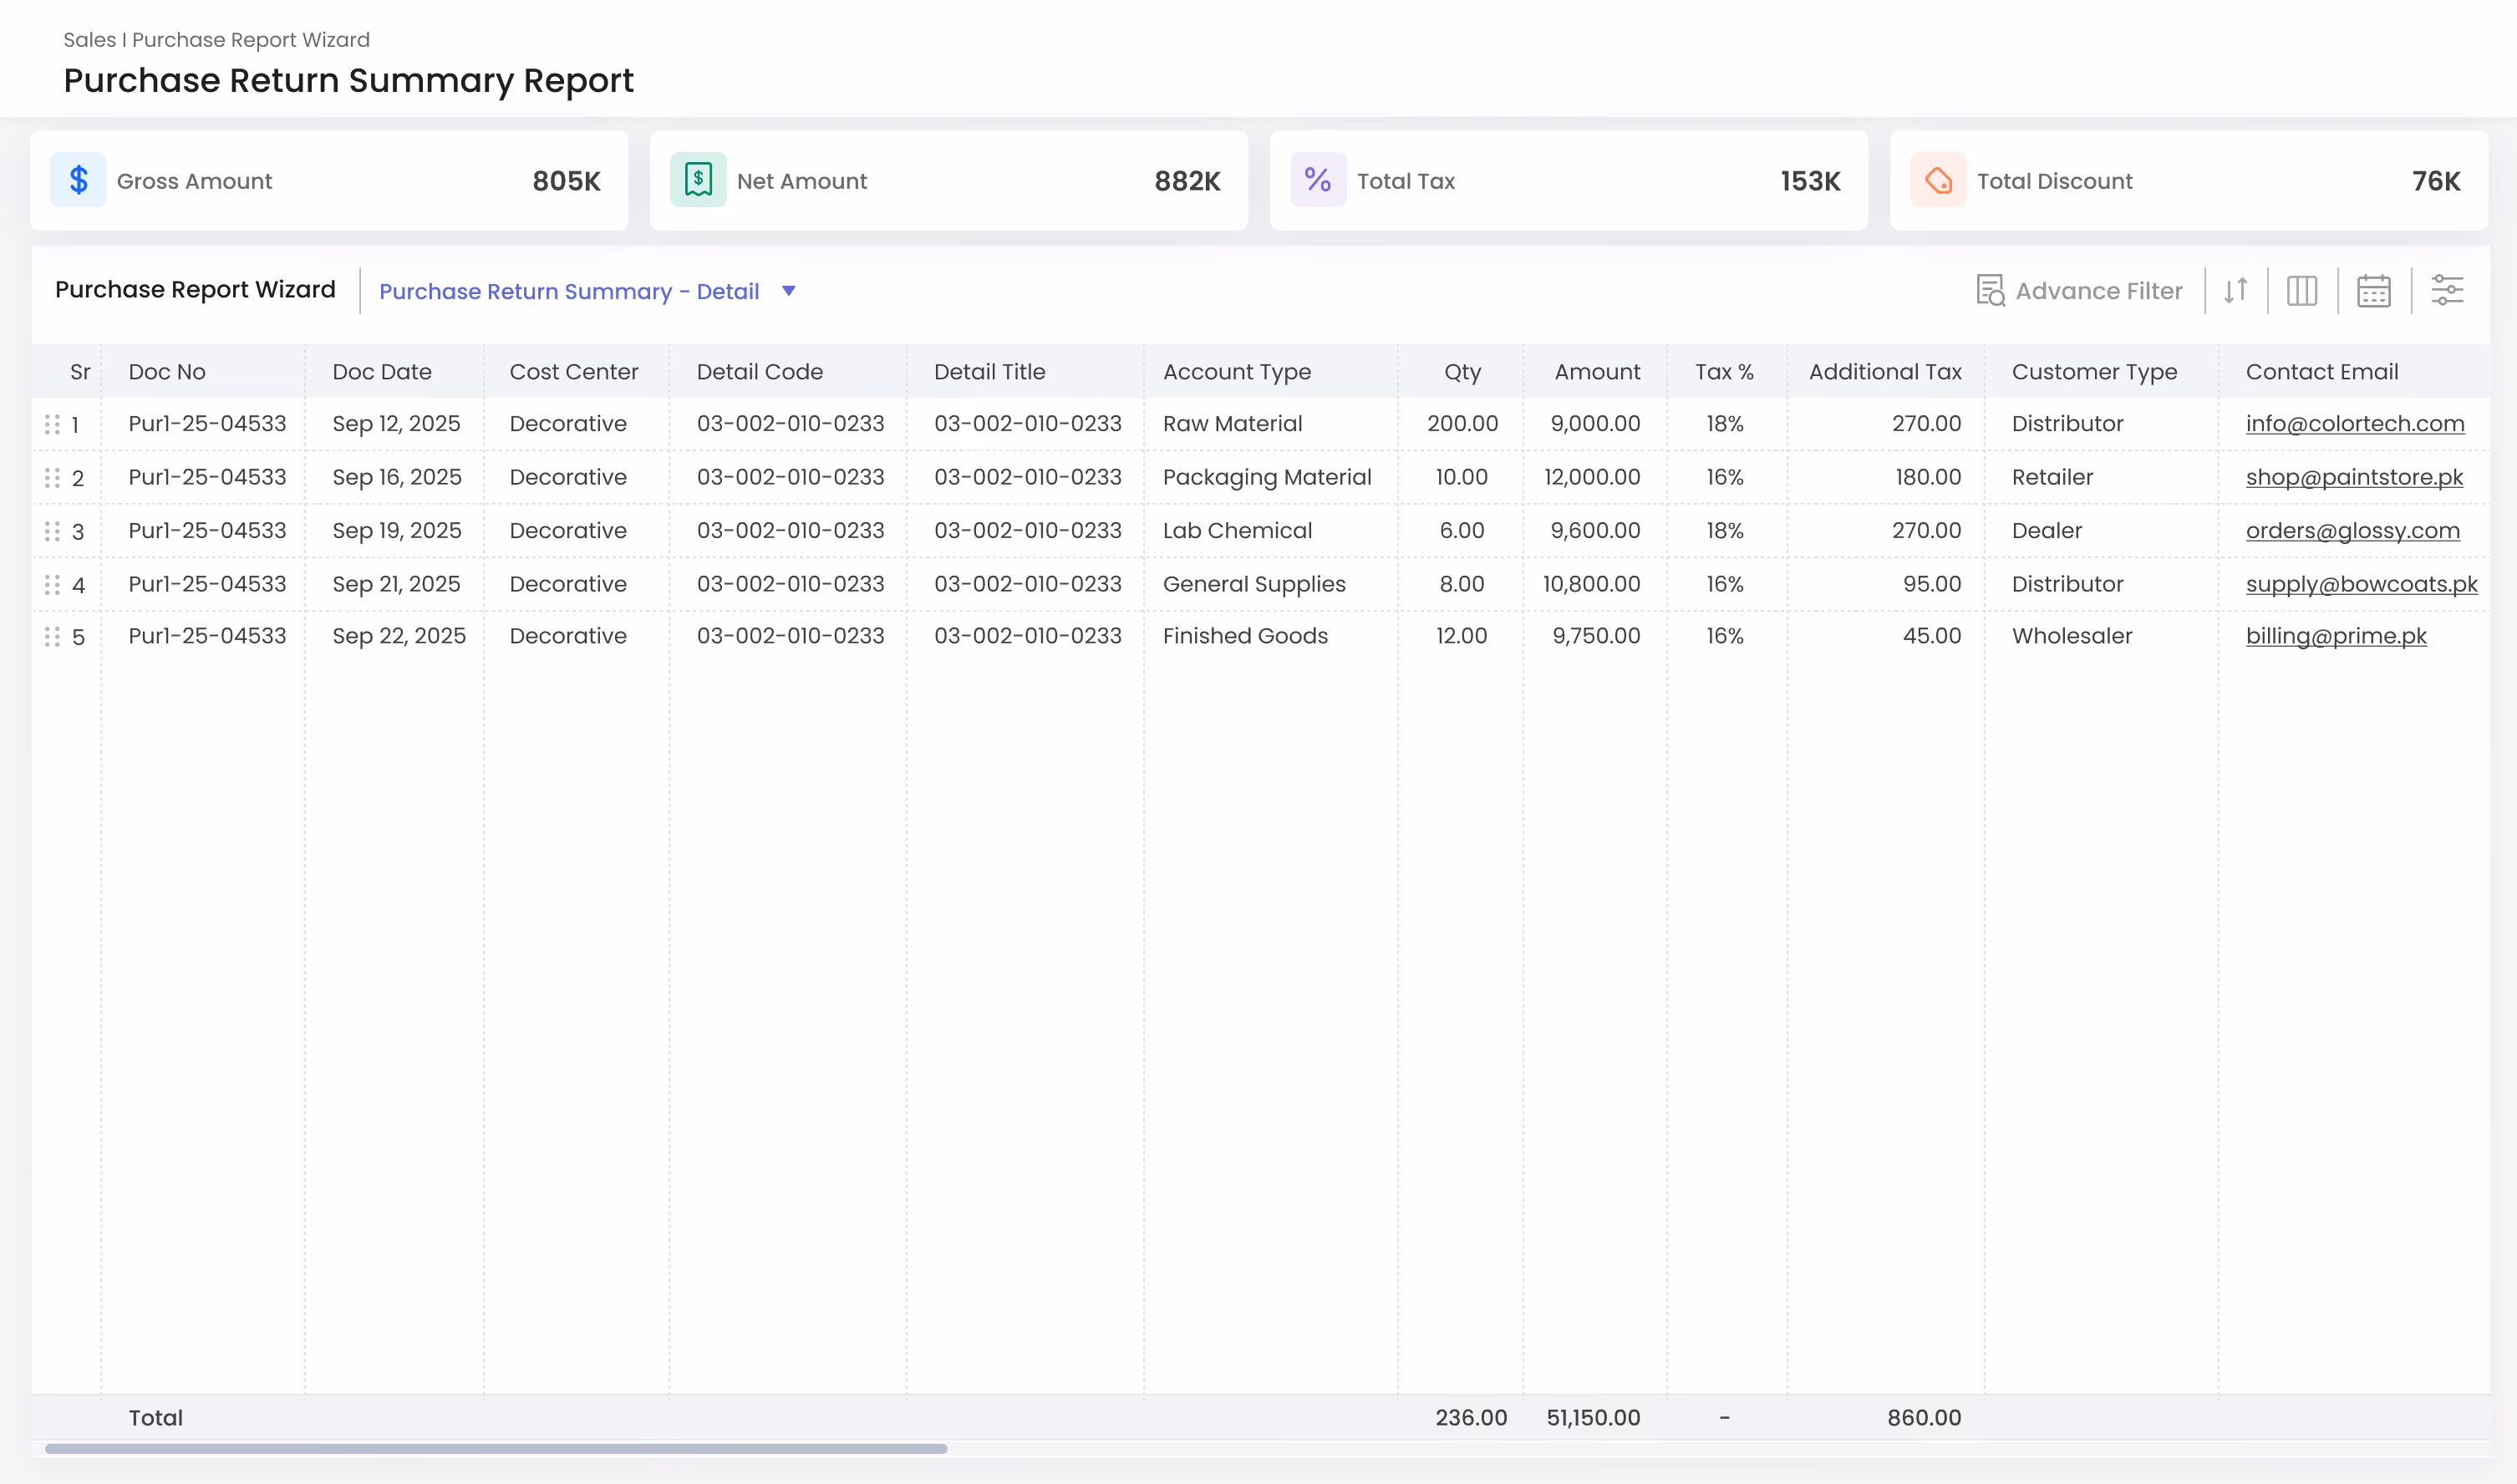Open the column chooser icon
This screenshot has width=2517, height=1484.
[x=2302, y=291]
